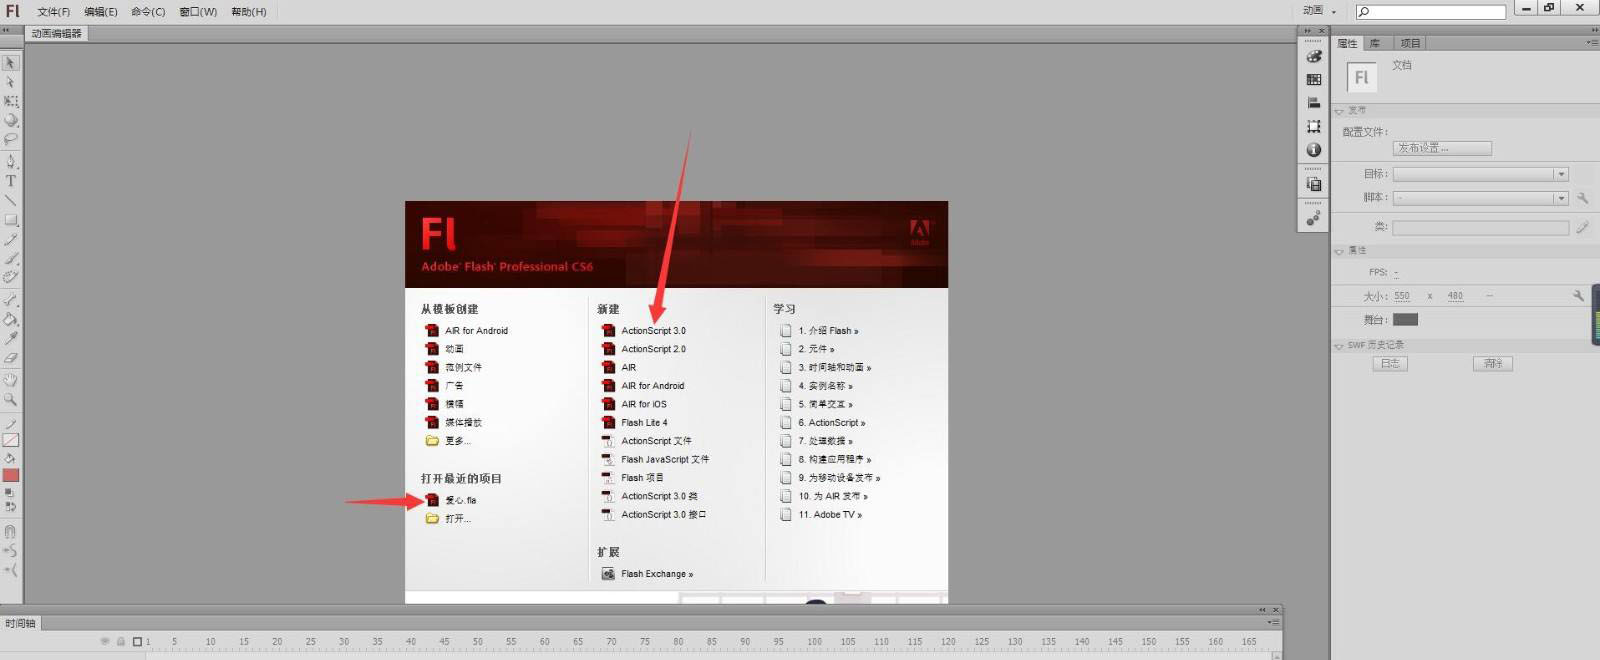Select the Eraser tool

tap(10, 357)
